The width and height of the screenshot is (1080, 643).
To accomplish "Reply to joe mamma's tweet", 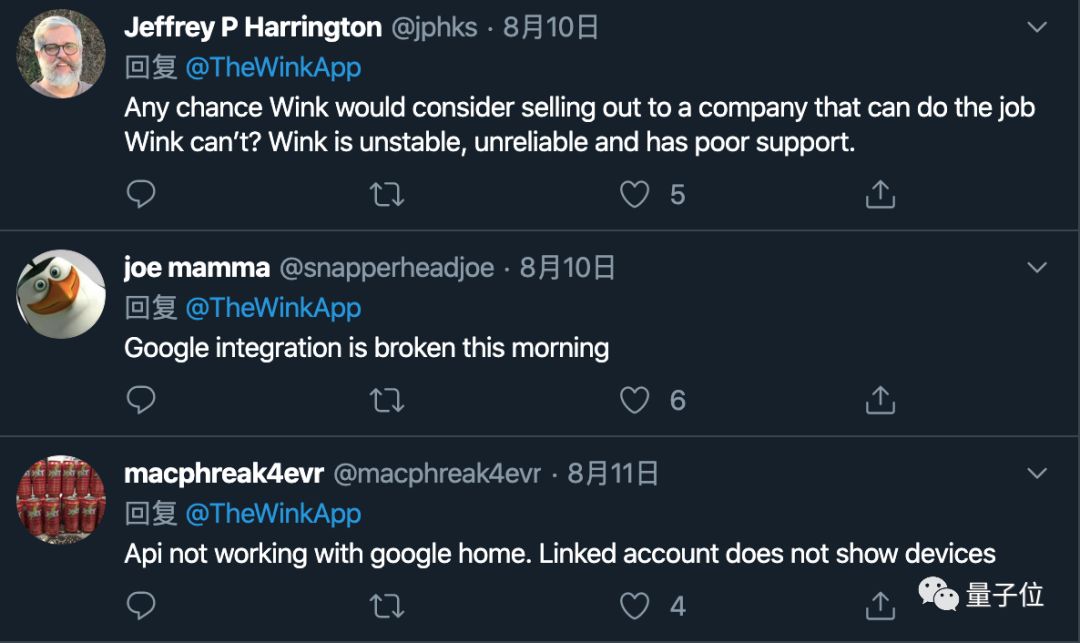I will [141, 400].
